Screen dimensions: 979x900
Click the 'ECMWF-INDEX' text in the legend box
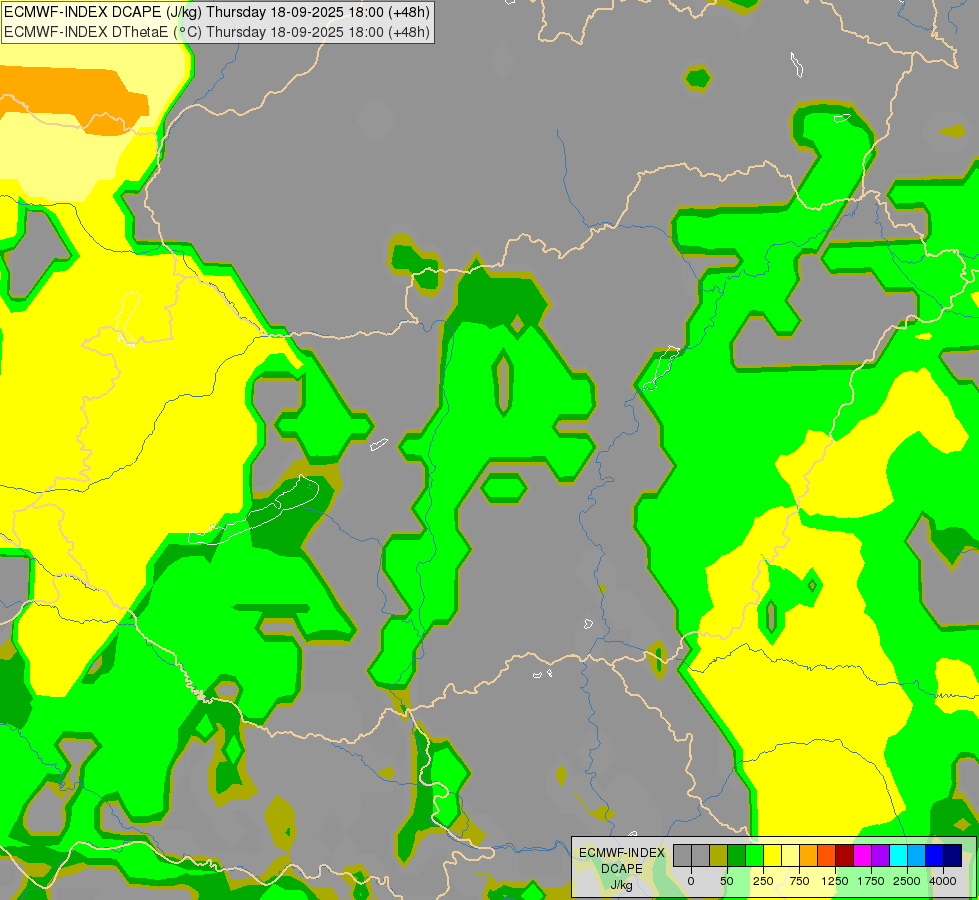[622, 853]
